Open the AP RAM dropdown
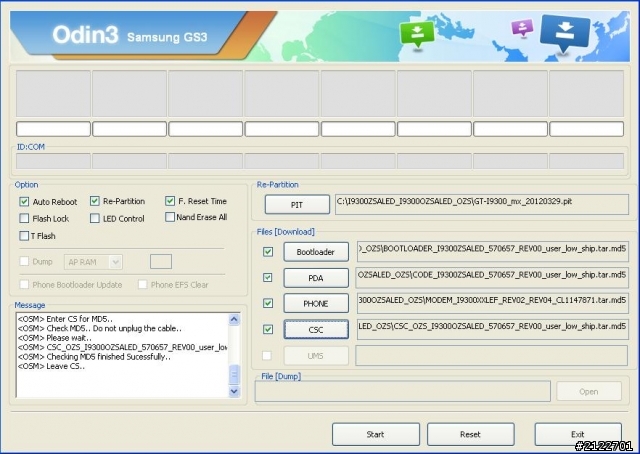 point(93,262)
